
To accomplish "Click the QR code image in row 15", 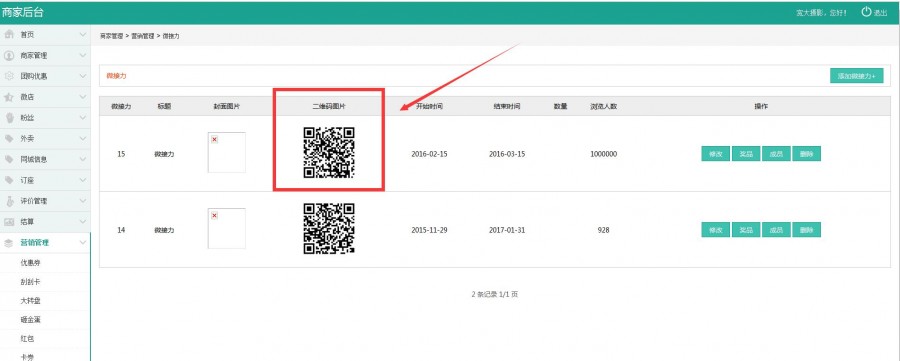I will 329,153.
